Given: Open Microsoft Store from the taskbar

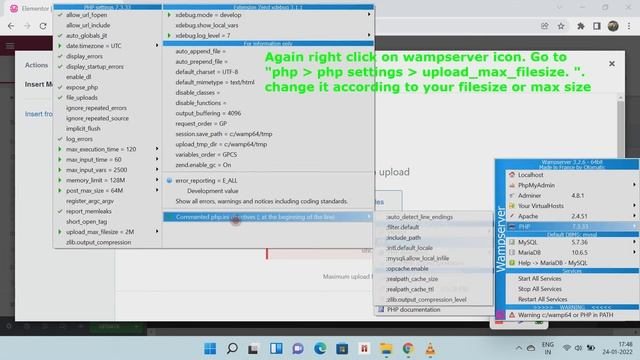Looking at the screenshot, I should point(342,349).
